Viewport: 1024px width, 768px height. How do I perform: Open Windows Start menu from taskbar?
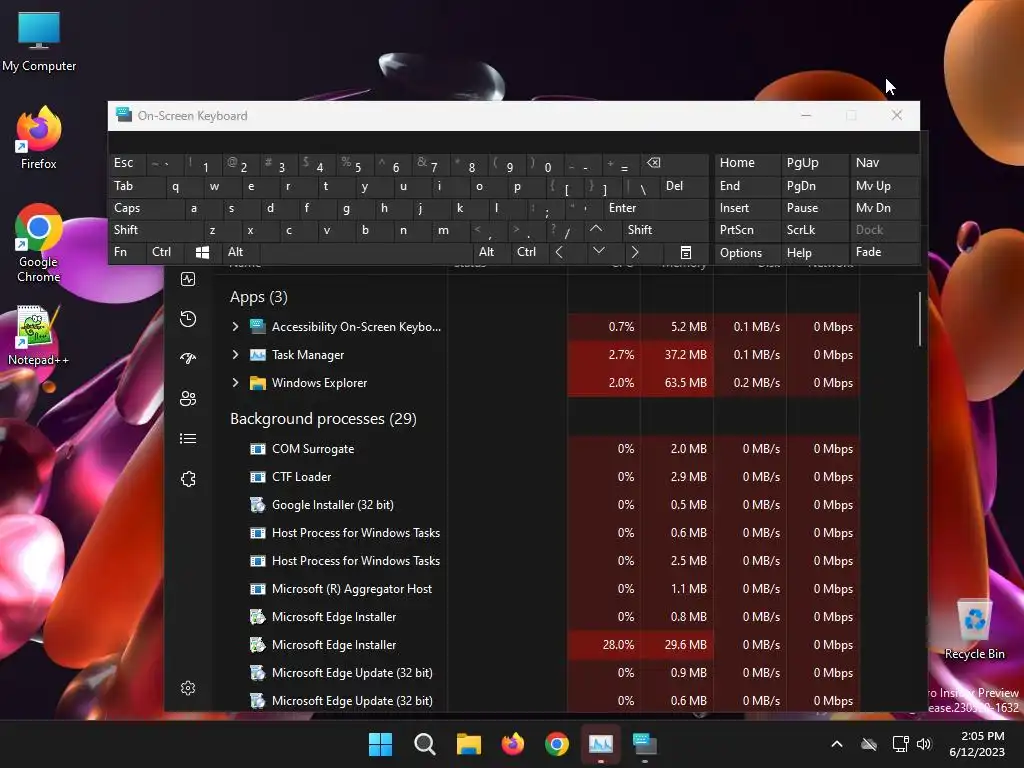380,744
